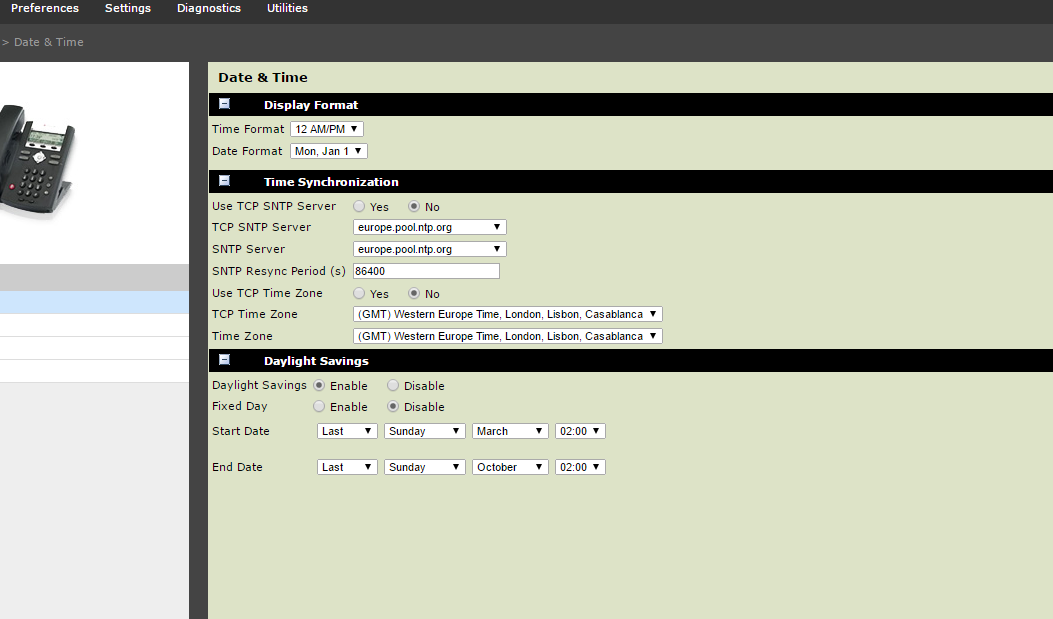Click the Display Format section header
The width and height of the screenshot is (1053, 619).
(x=631, y=105)
